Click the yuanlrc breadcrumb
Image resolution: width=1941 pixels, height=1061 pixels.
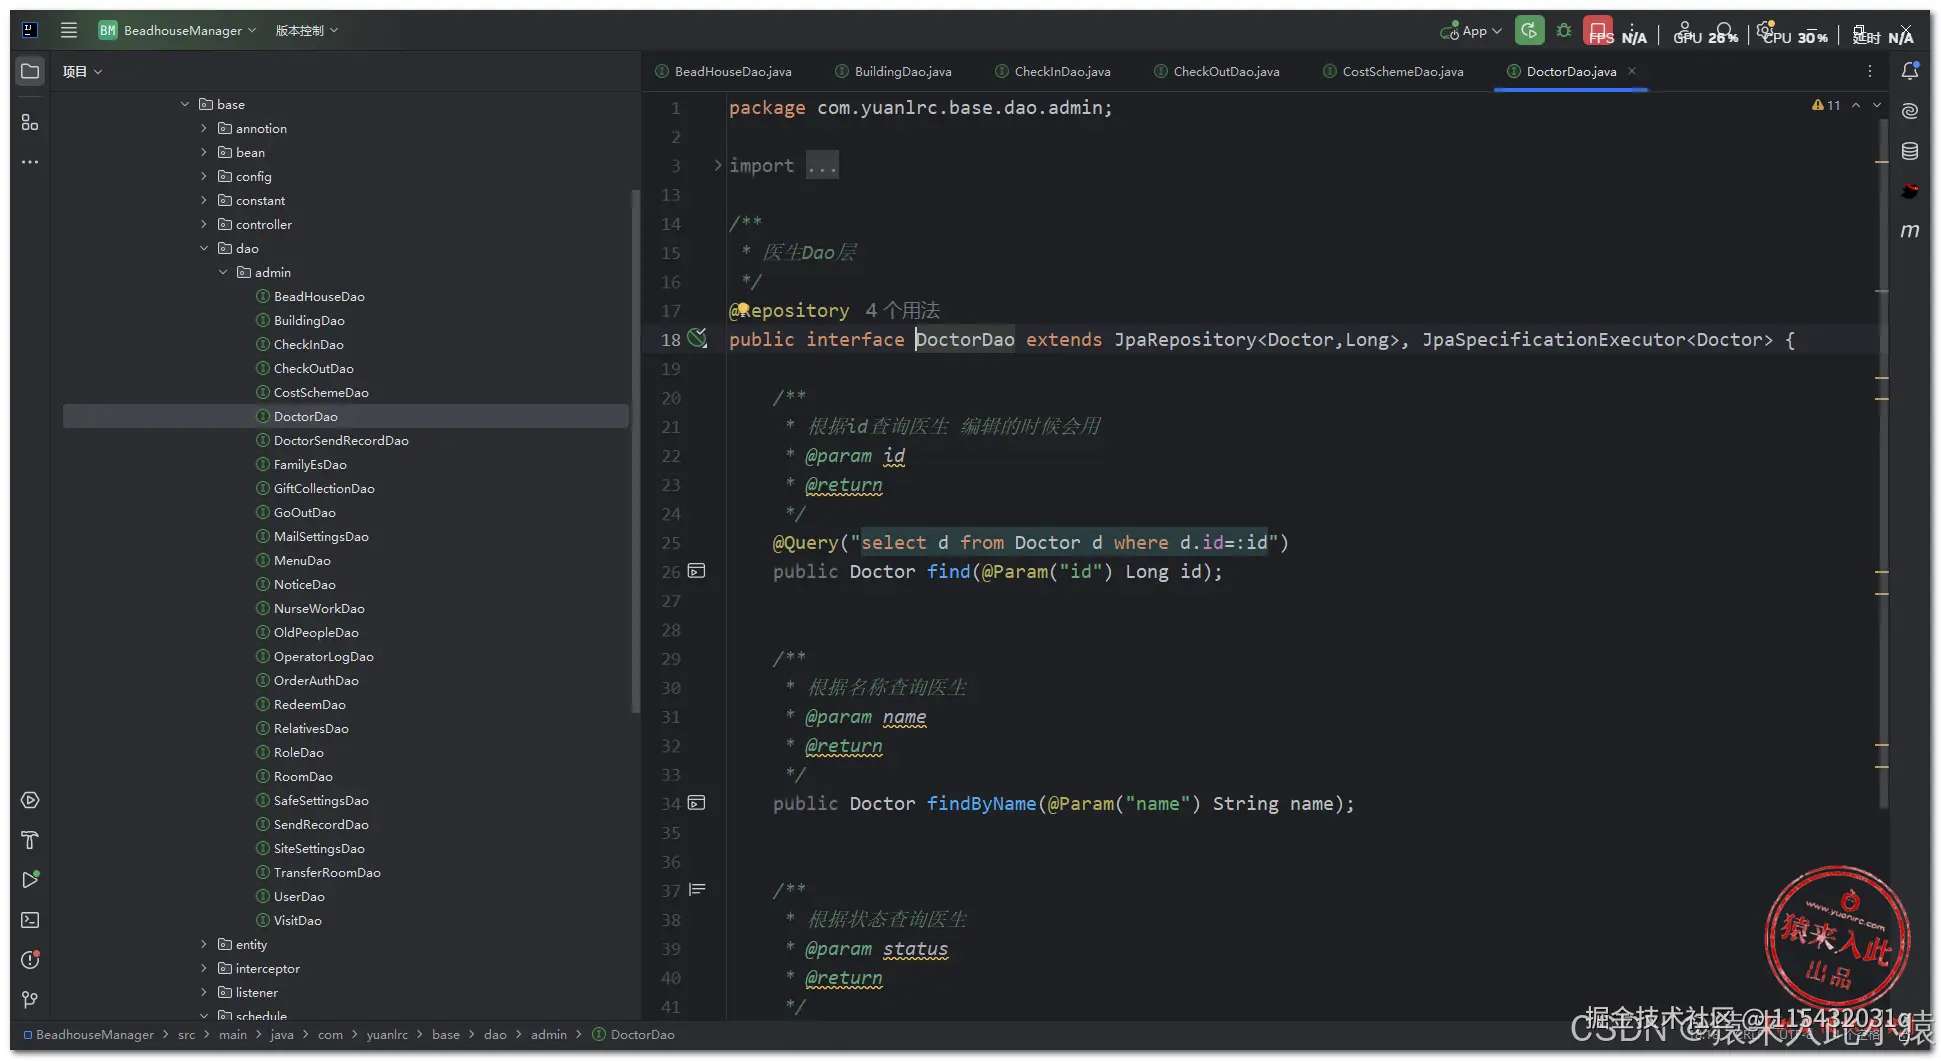coord(387,1035)
